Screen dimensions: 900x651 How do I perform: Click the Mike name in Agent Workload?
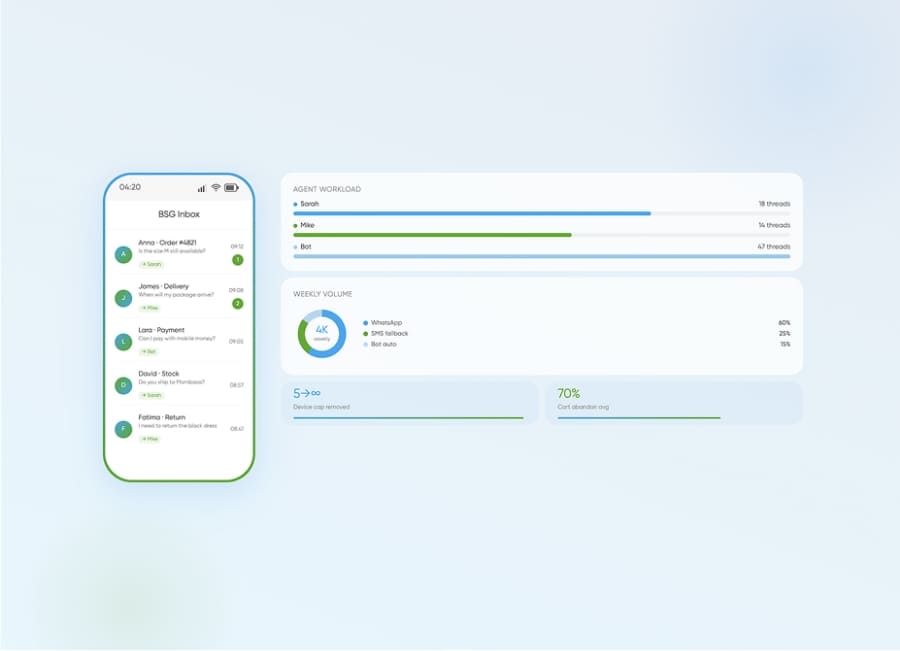(x=307, y=225)
